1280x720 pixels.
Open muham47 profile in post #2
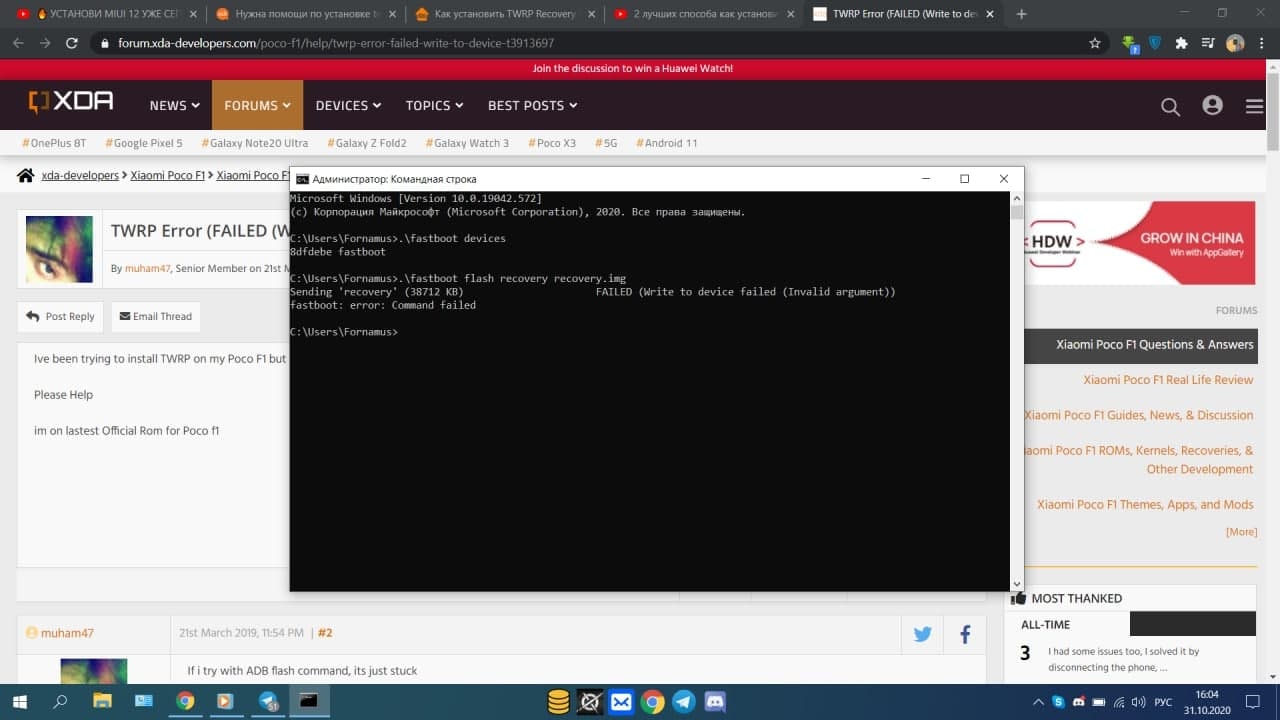pyautogui.click(x=67, y=633)
